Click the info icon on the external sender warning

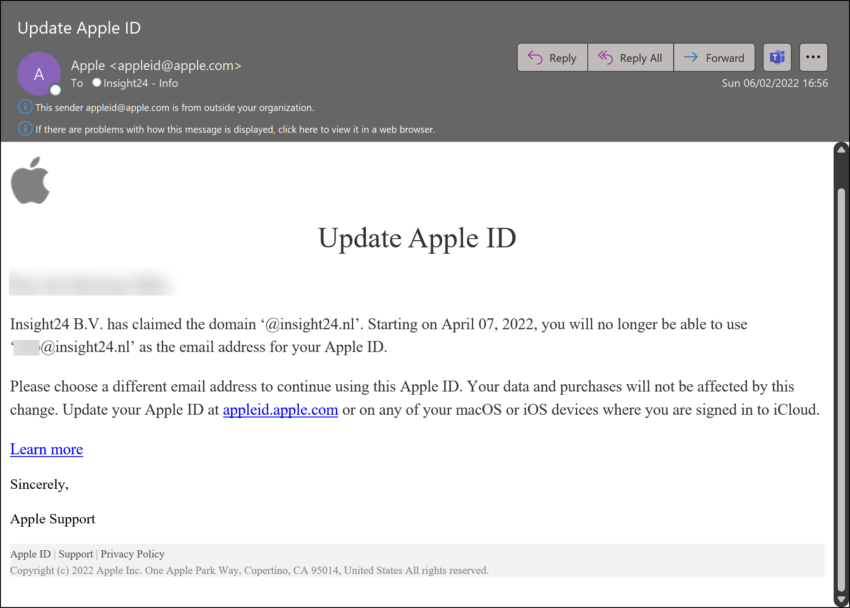[x=24, y=107]
